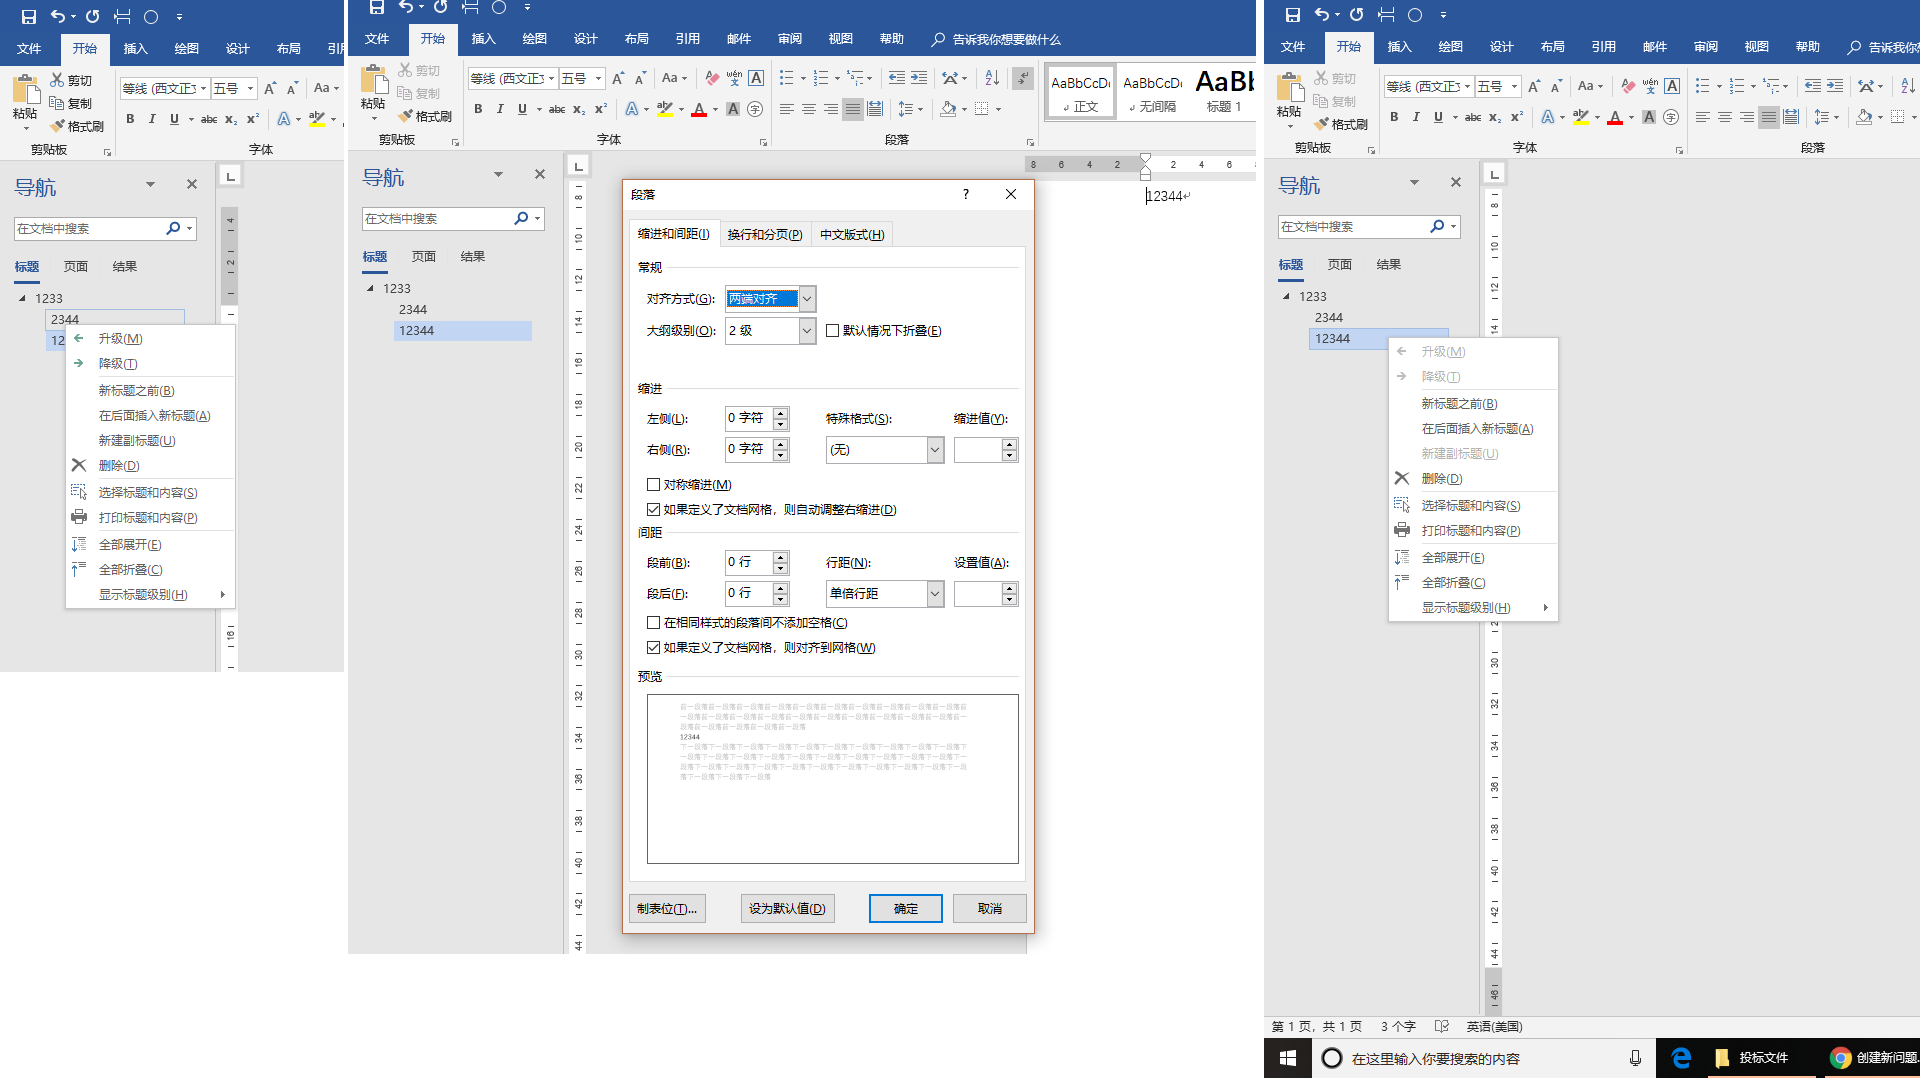Switch to the 换行和分页 tab
This screenshot has width=1920, height=1080.
pyautogui.click(x=764, y=235)
